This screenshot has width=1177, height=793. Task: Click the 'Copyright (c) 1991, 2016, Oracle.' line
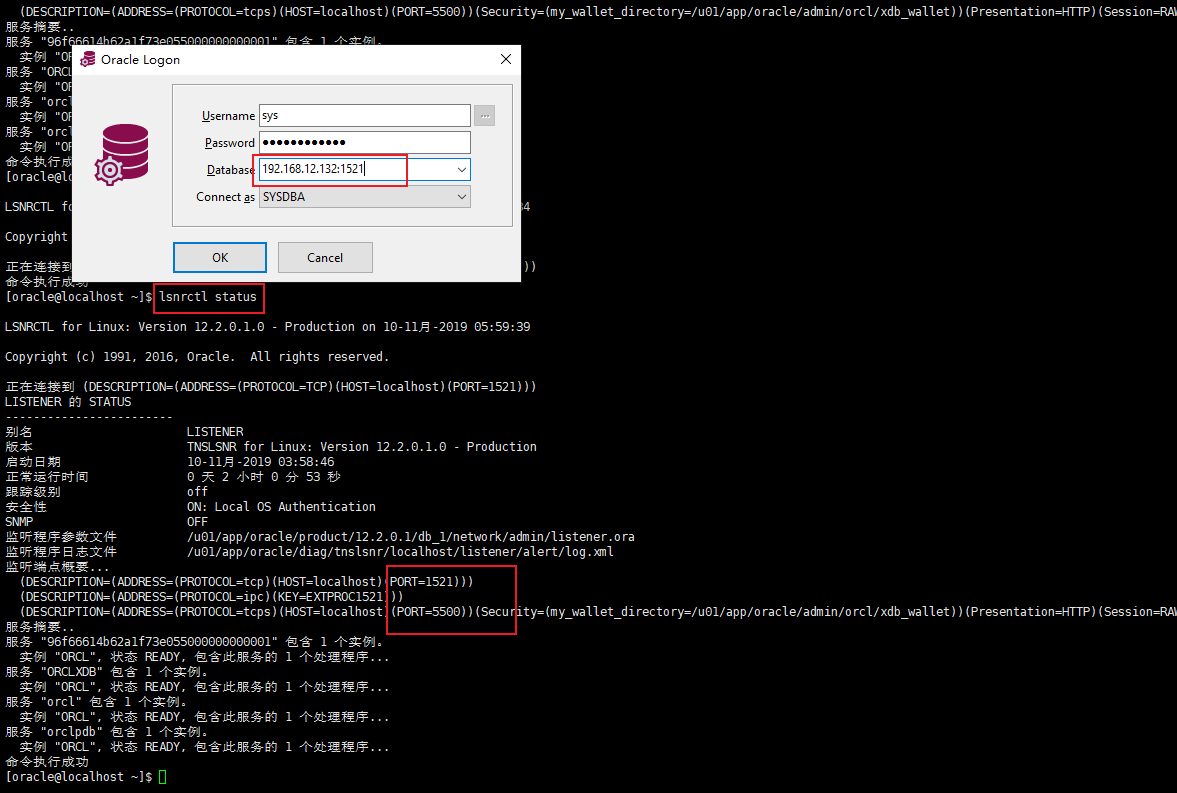click(x=197, y=357)
